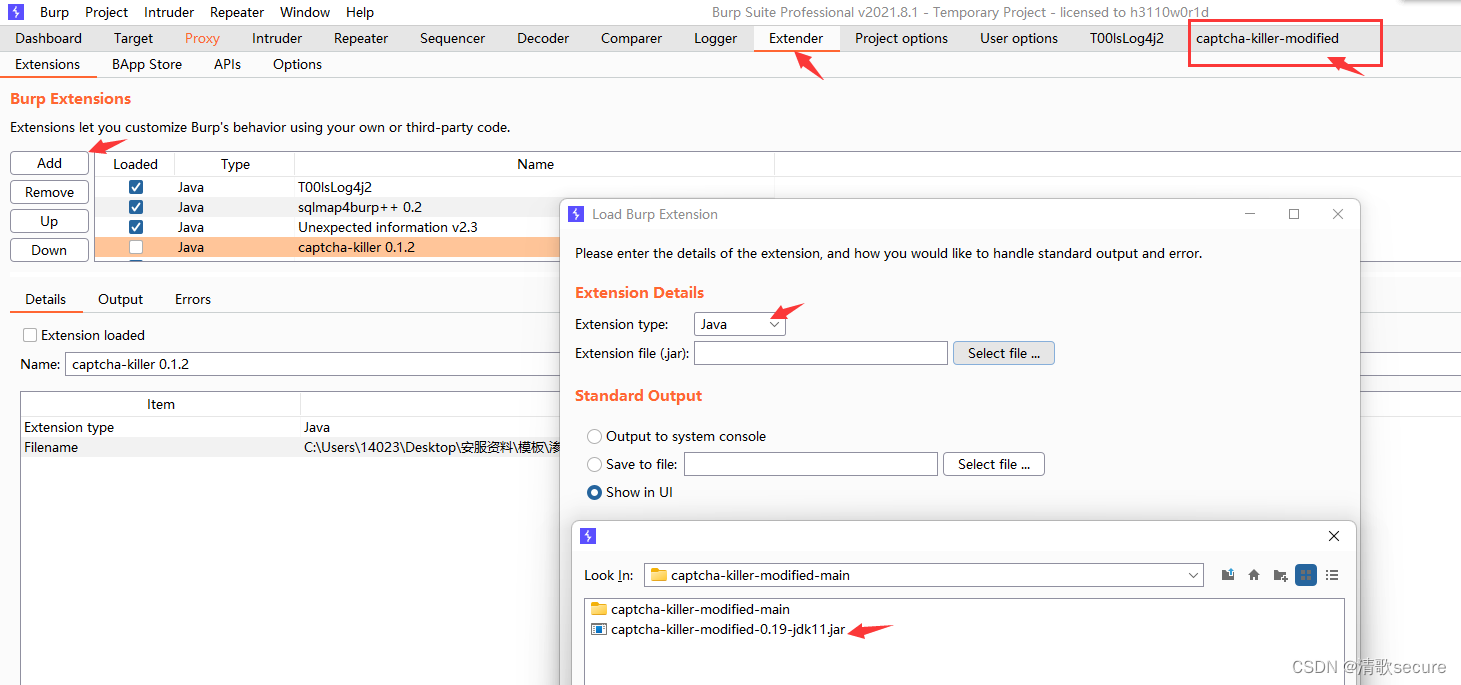Disable the sqlmap4burp++ 0.2 Loaded checkbox

click(x=135, y=206)
